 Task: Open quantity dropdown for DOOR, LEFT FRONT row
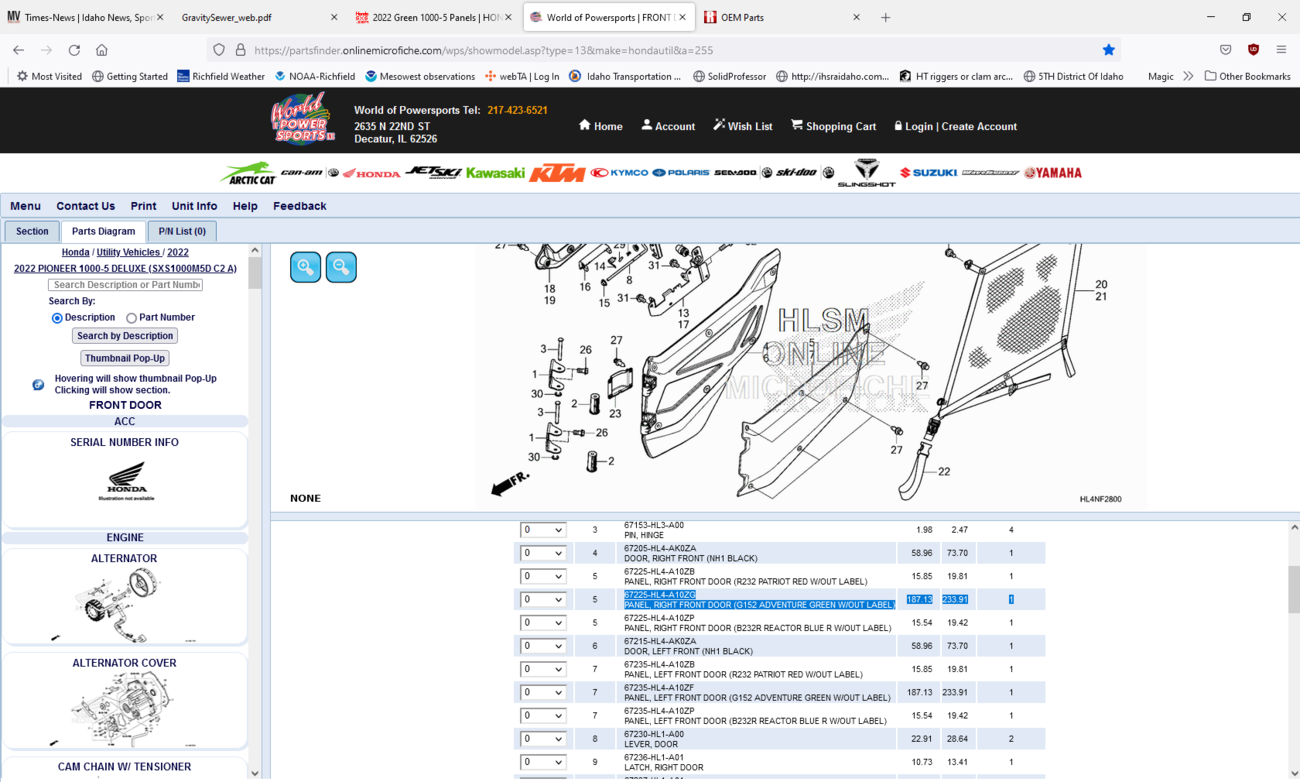click(543, 646)
